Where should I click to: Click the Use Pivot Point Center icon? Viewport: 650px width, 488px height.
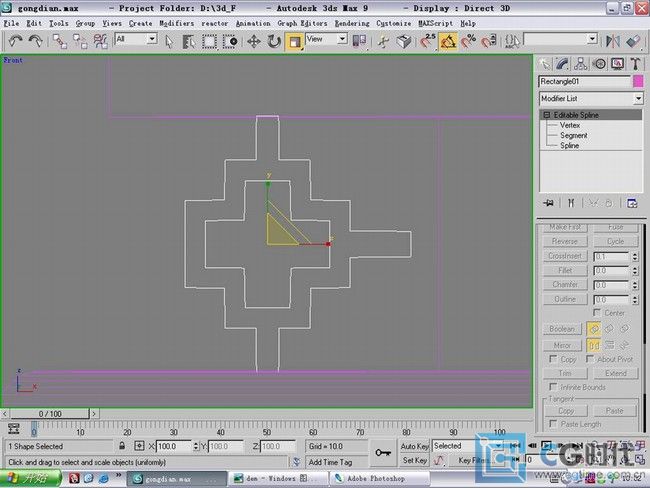tap(359, 41)
